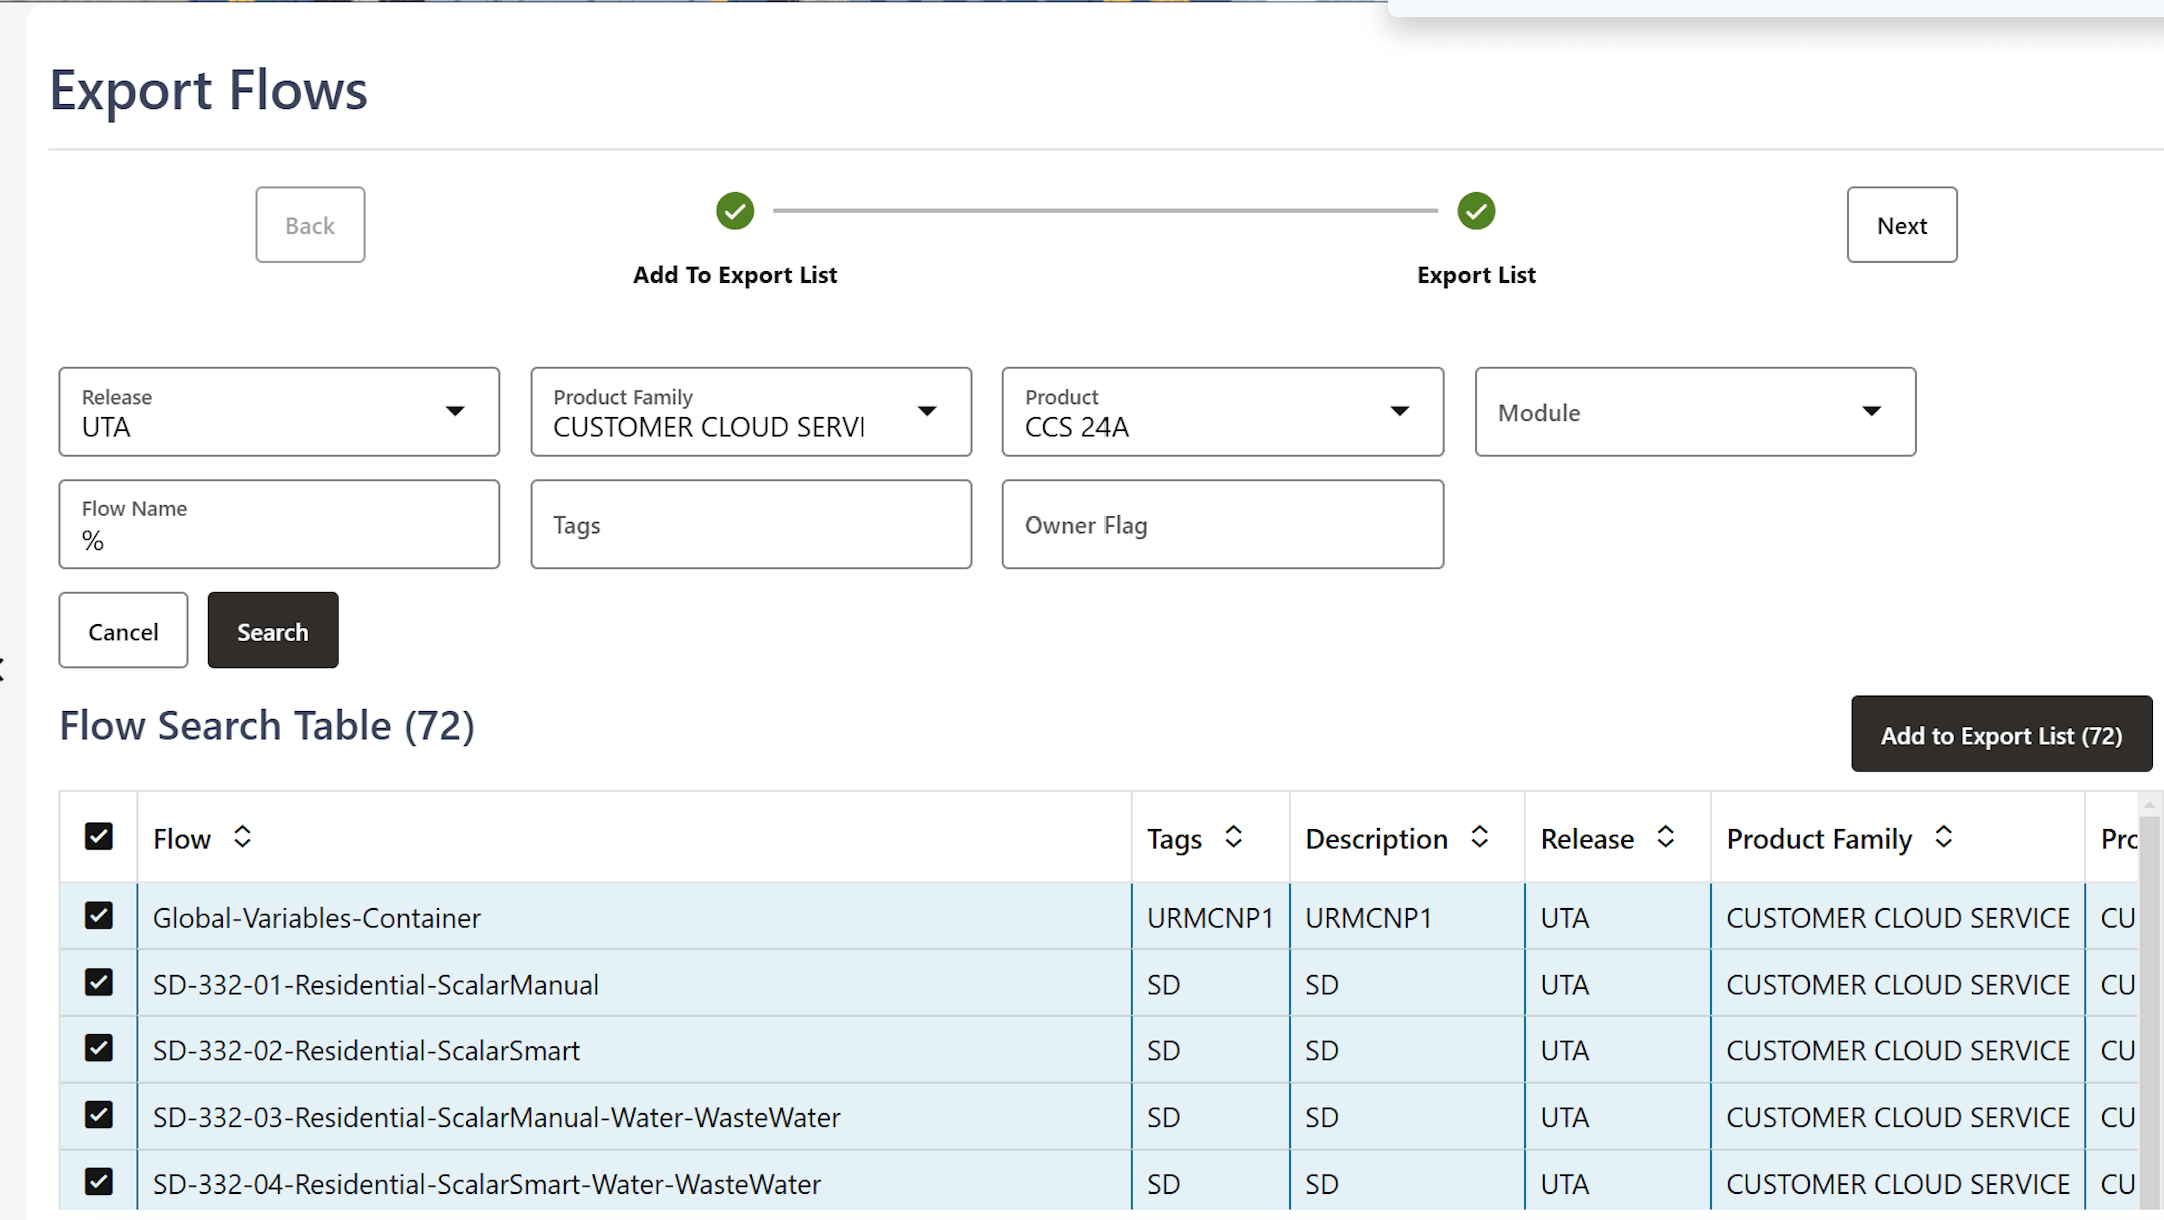This screenshot has width=2164, height=1220.
Task: Deselect the SD-332-04 Water-WasteWater flow checkbox
Action: (x=99, y=1182)
